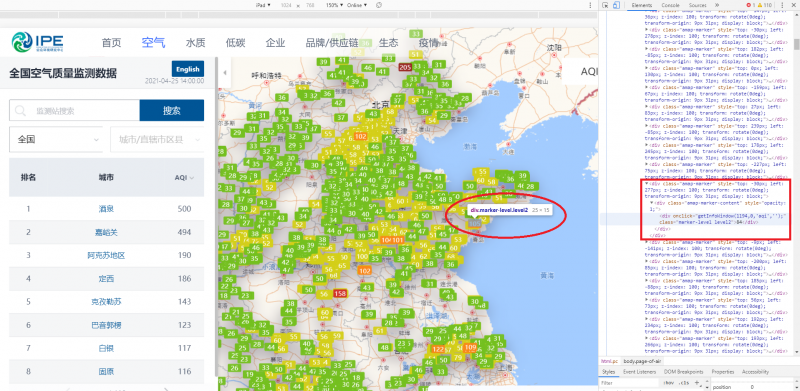Activate the inspect element picker icon
The width and height of the screenshot is (800, 391).
point(605,5)
